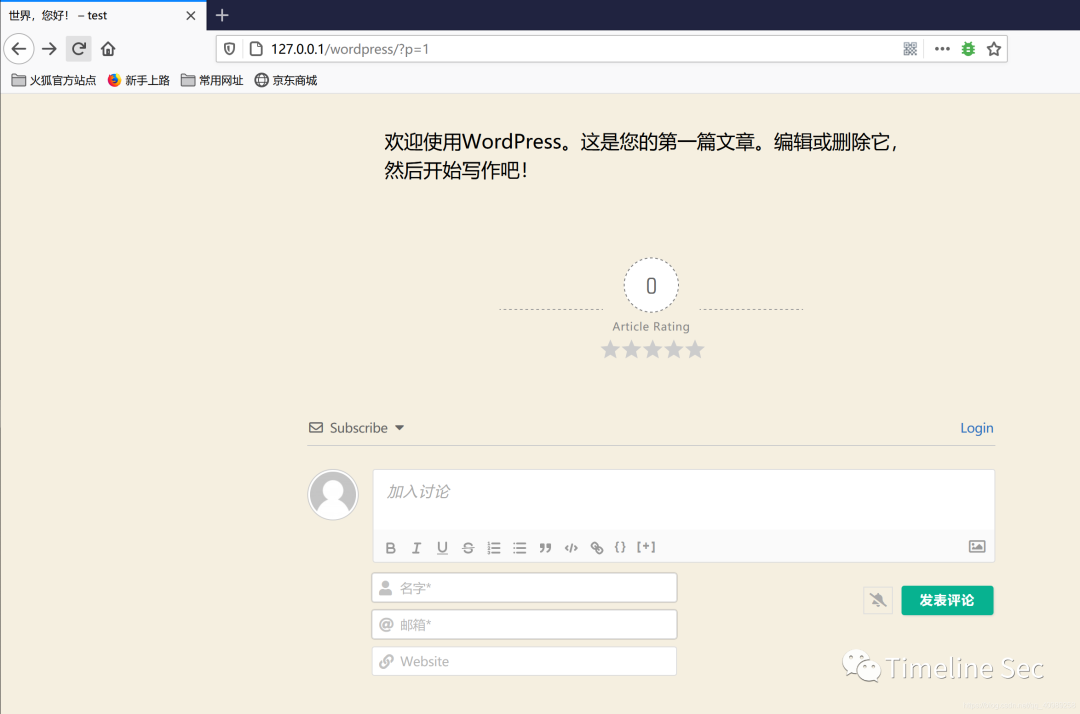Screen dimensions: 1080x714
Task: Open the Firefox overflow menu with three dots
Action: tap(940, 48)
